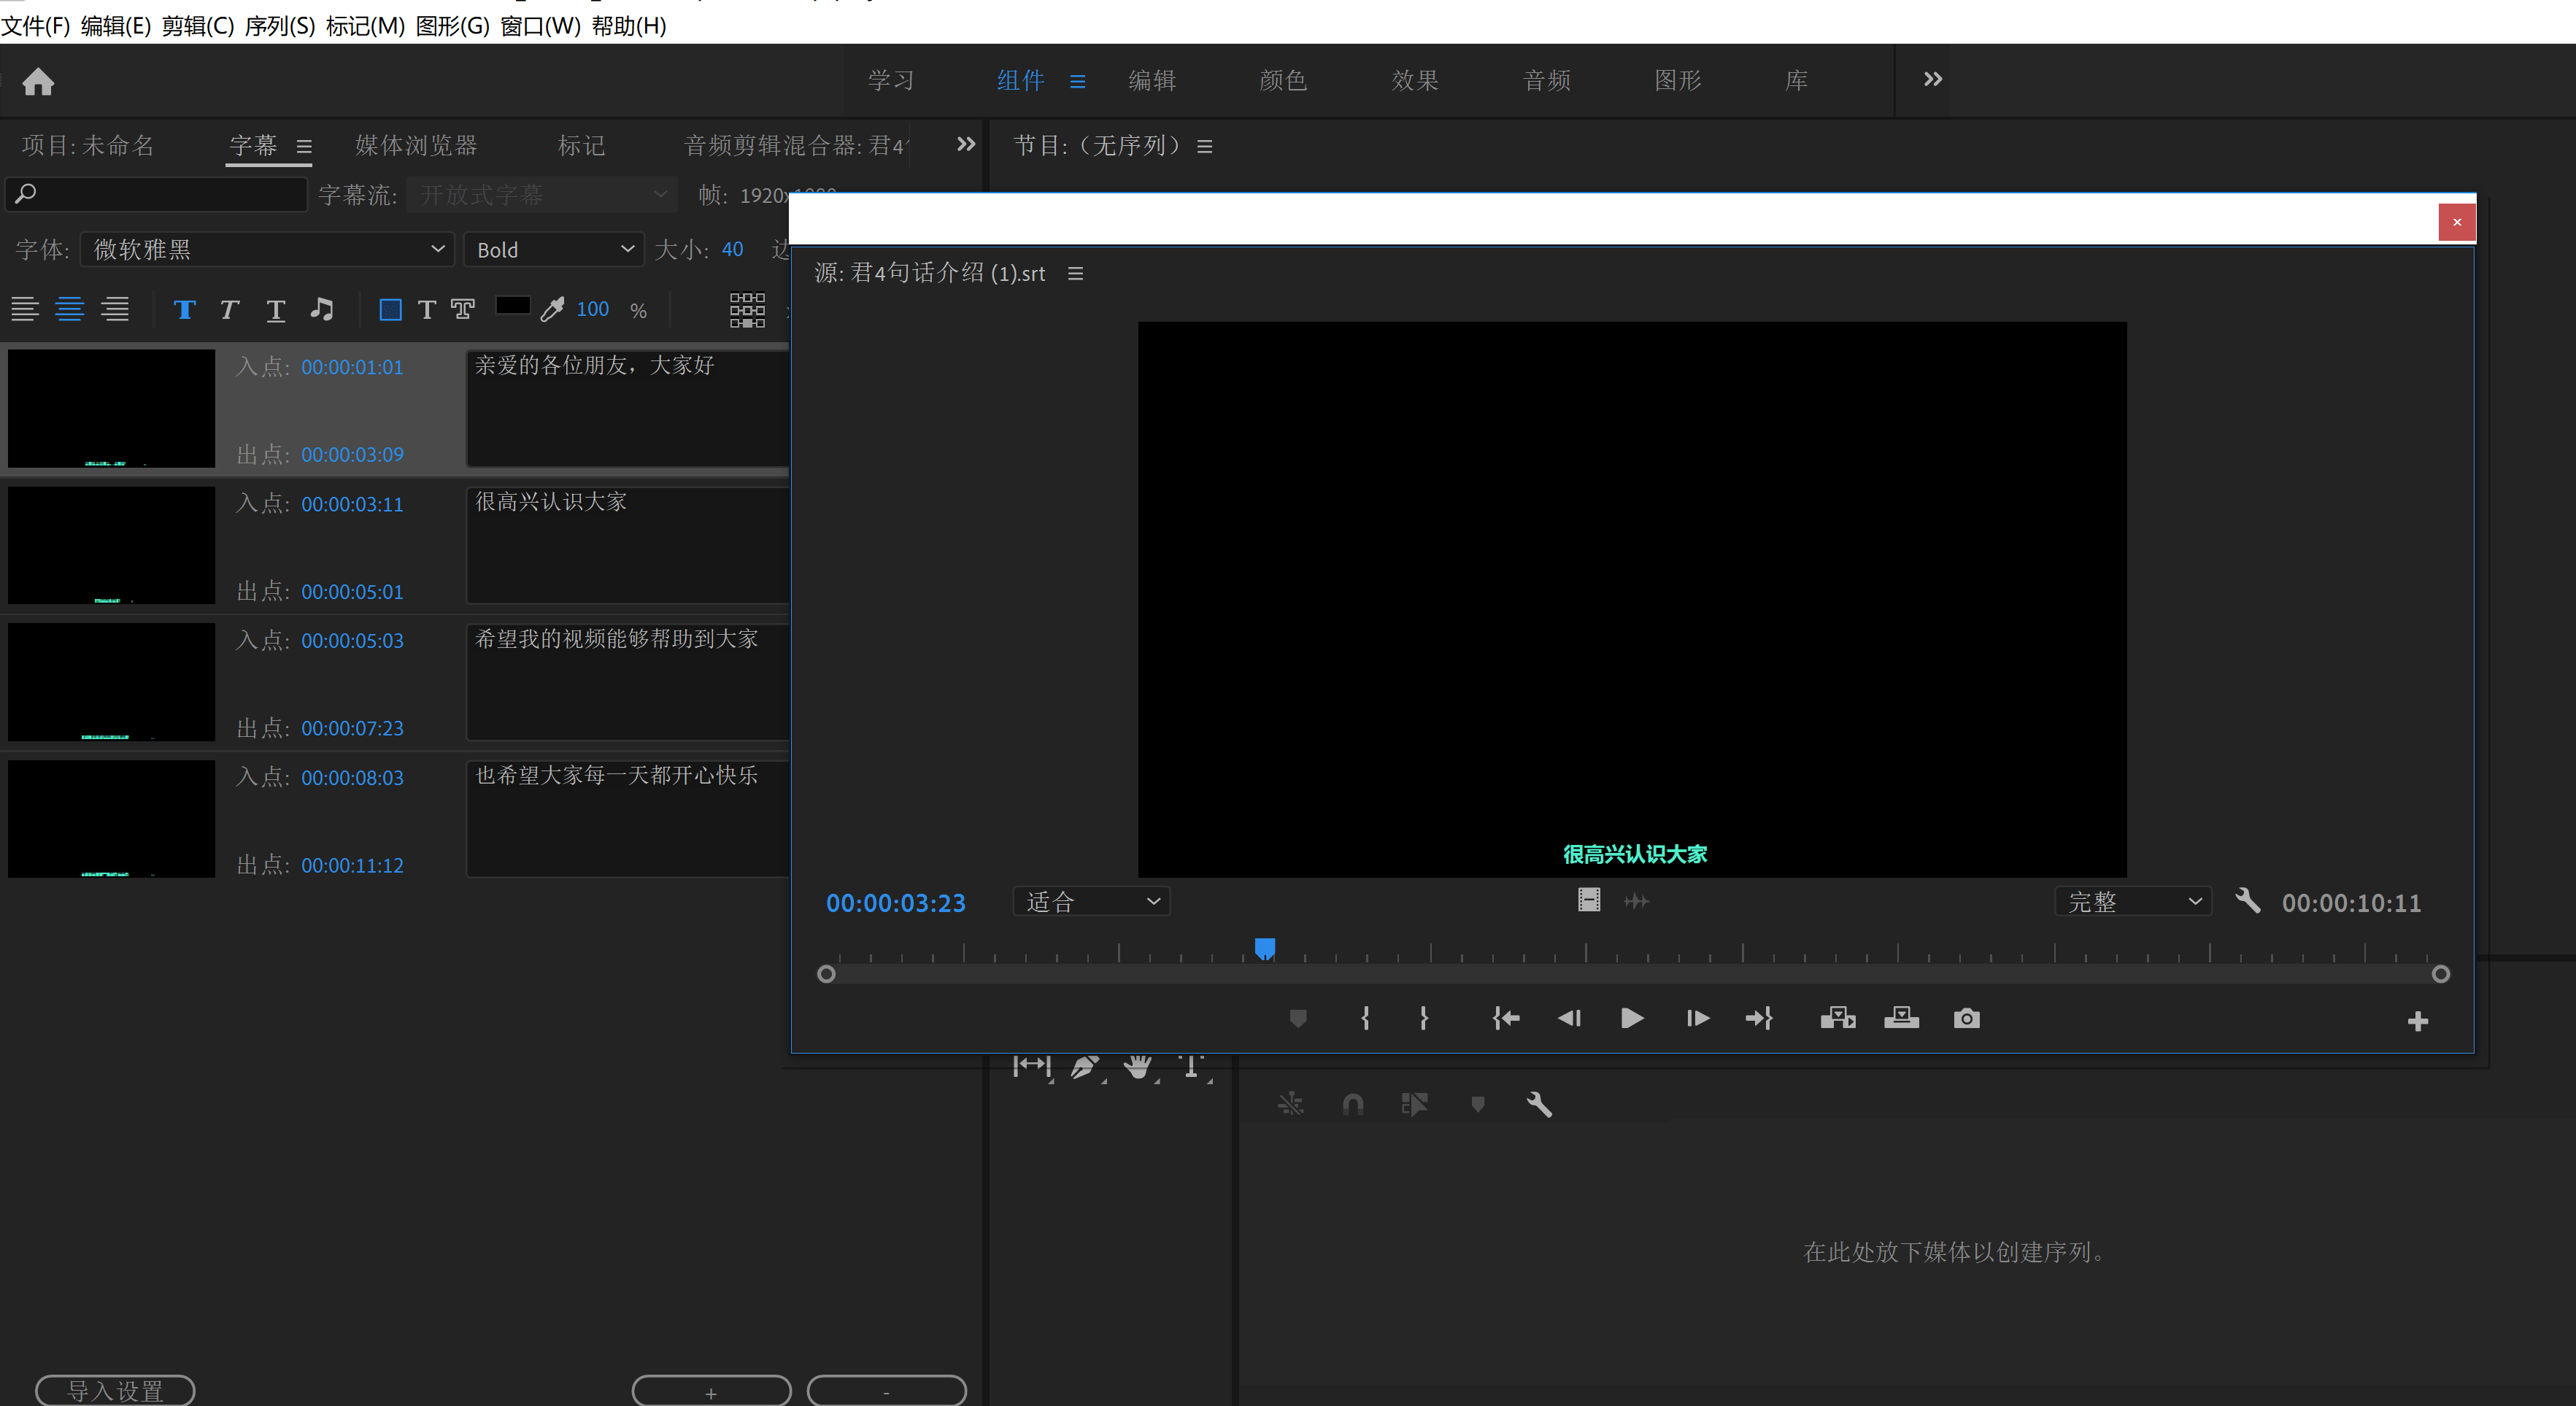Open the Bold font style dropdown
2576x1406 pixels.
pos(555,249)
